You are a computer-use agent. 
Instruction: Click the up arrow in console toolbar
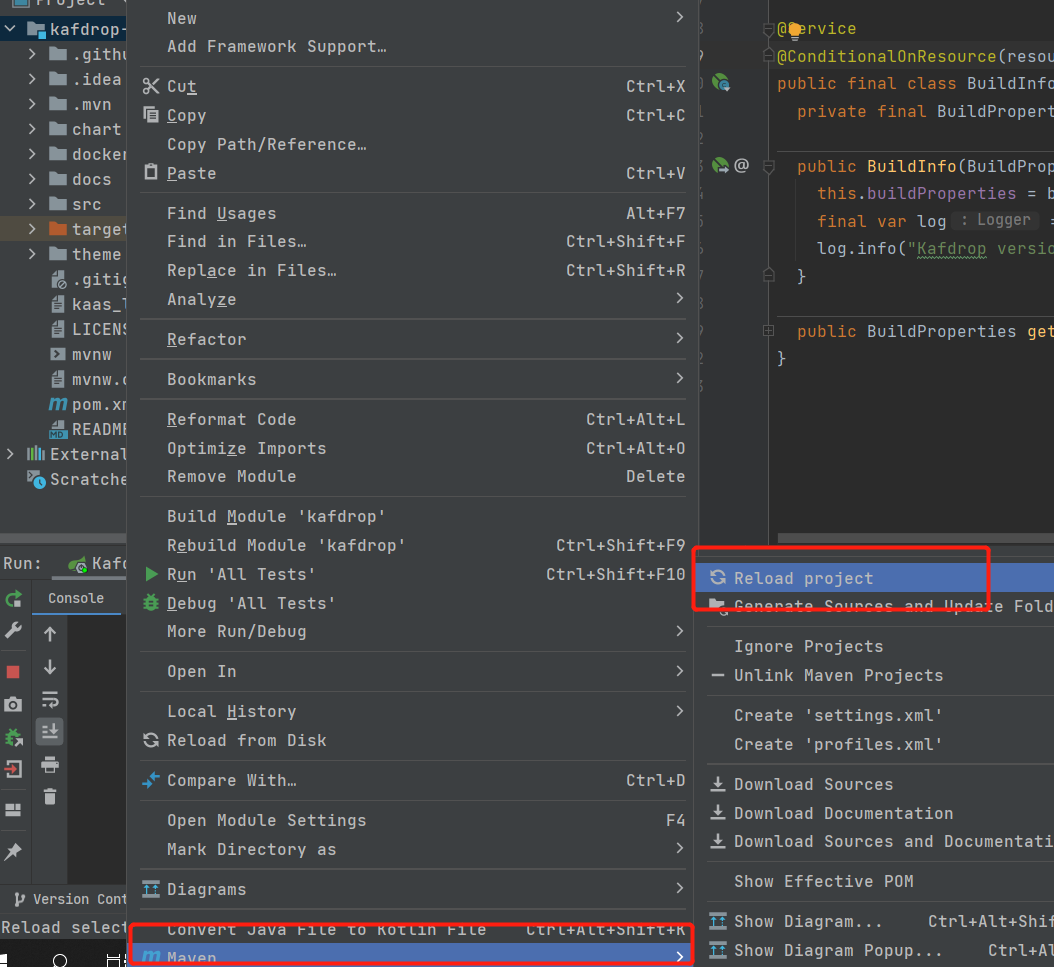click(x=50, y=634)
